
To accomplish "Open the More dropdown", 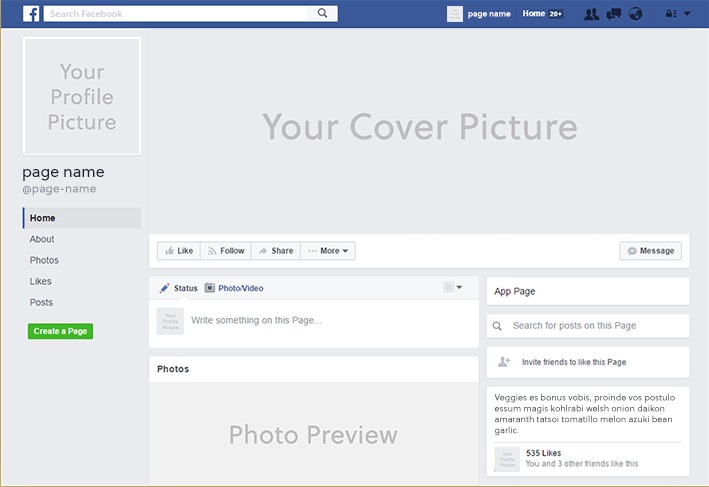I will click(328, 251).
